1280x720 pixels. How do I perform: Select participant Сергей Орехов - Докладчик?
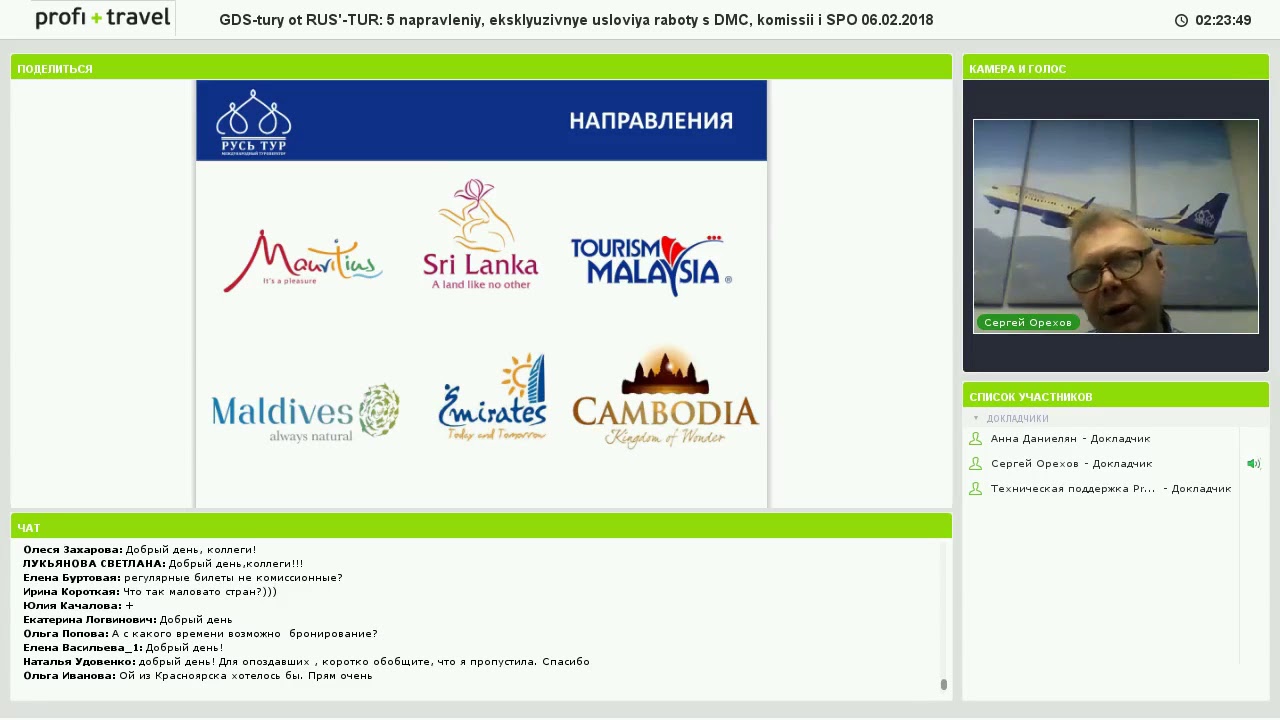click(1071, 464)
